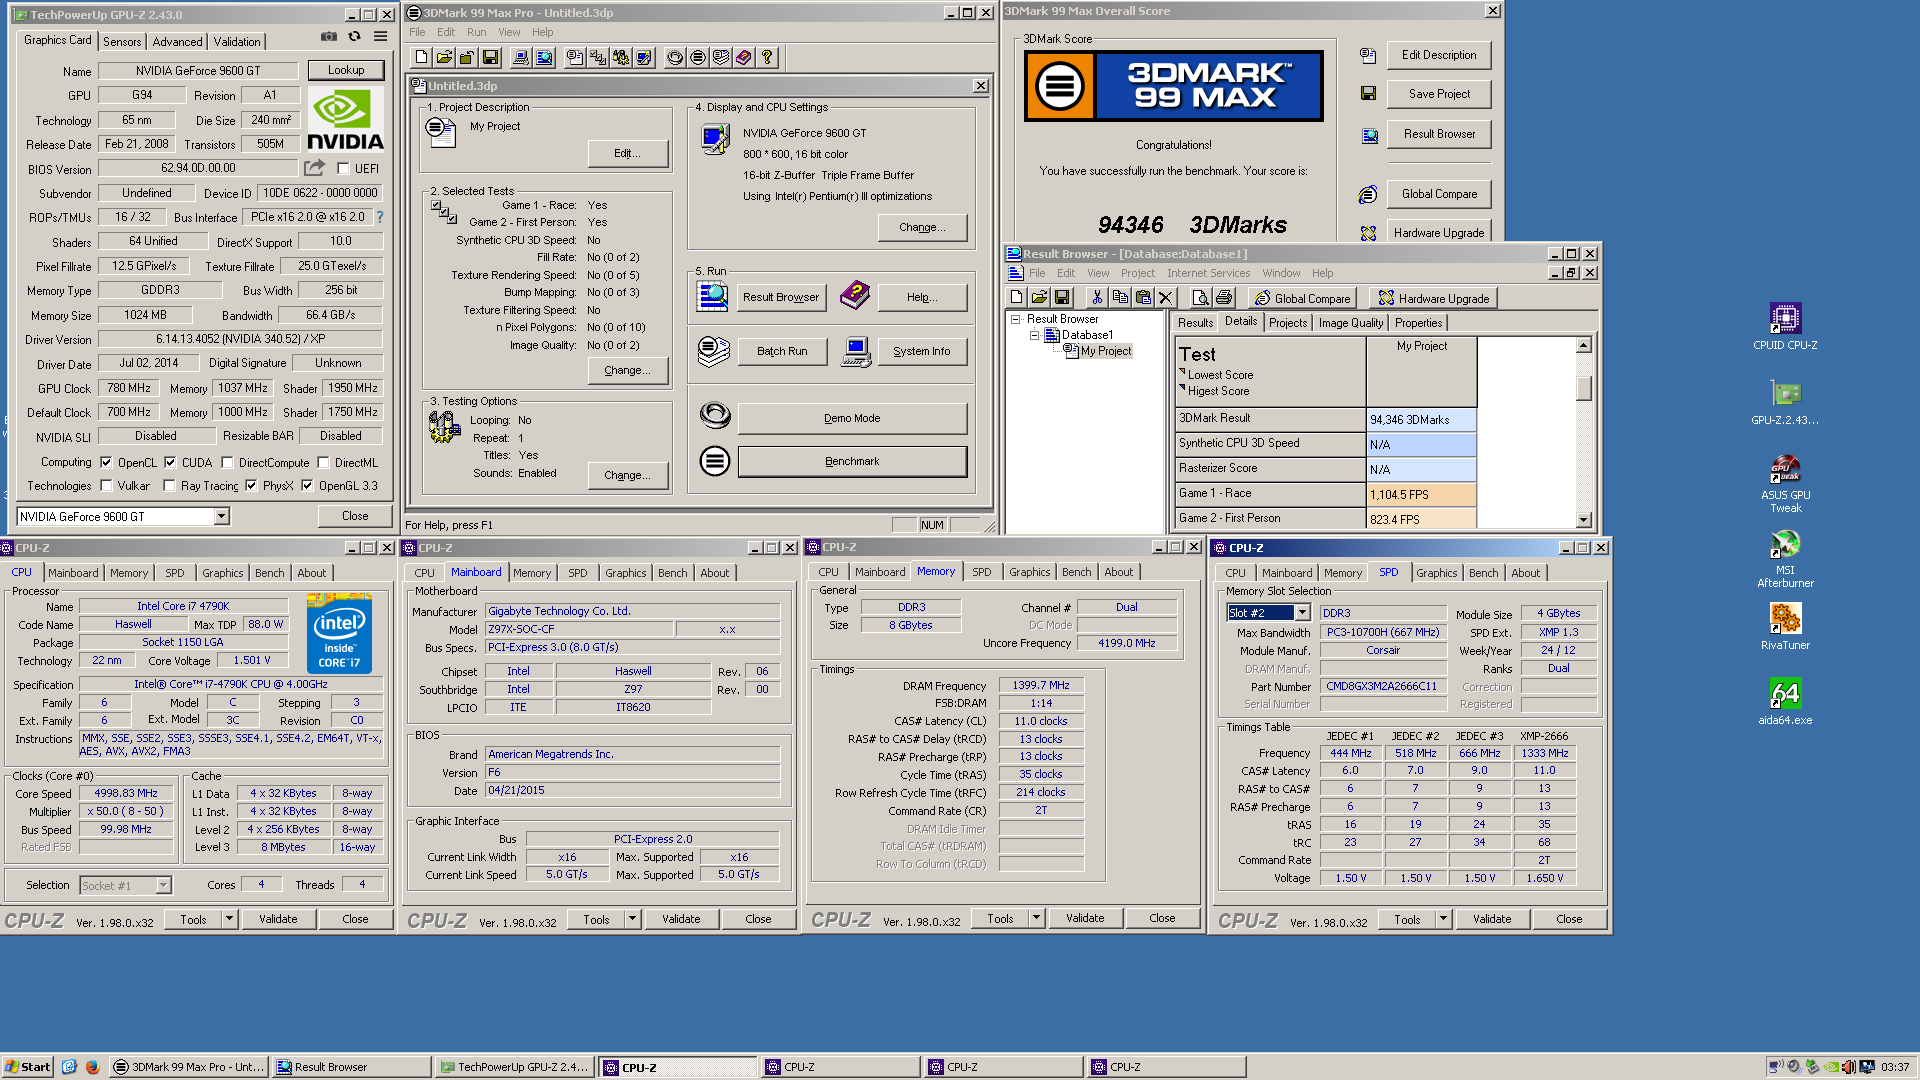Viewport: 1920px width, 1080px height.
Task: Click the Windows Start button
Action: [x=27, y=1066]
